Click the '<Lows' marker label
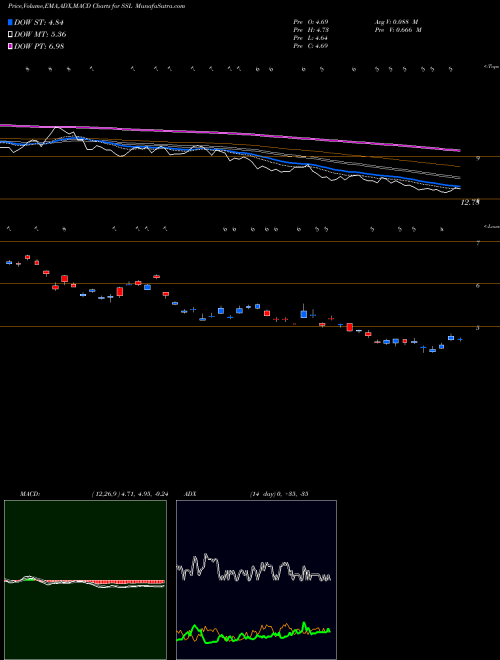Image resolution: width=500 pixels, height=660 pixels. 492,226
